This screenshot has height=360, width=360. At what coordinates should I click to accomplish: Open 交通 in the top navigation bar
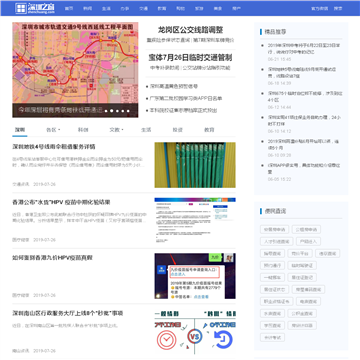coord(143,8)
